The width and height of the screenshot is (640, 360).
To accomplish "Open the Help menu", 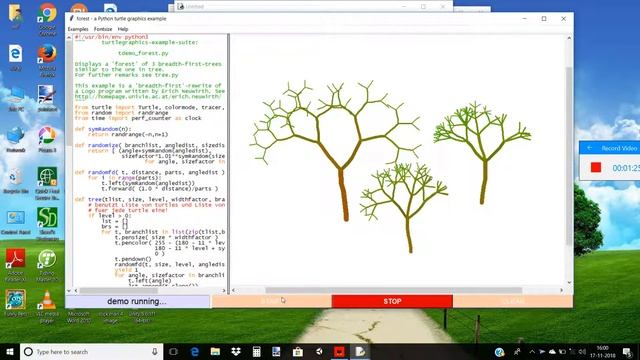I will pyautogui.click(x=123, y=29).
